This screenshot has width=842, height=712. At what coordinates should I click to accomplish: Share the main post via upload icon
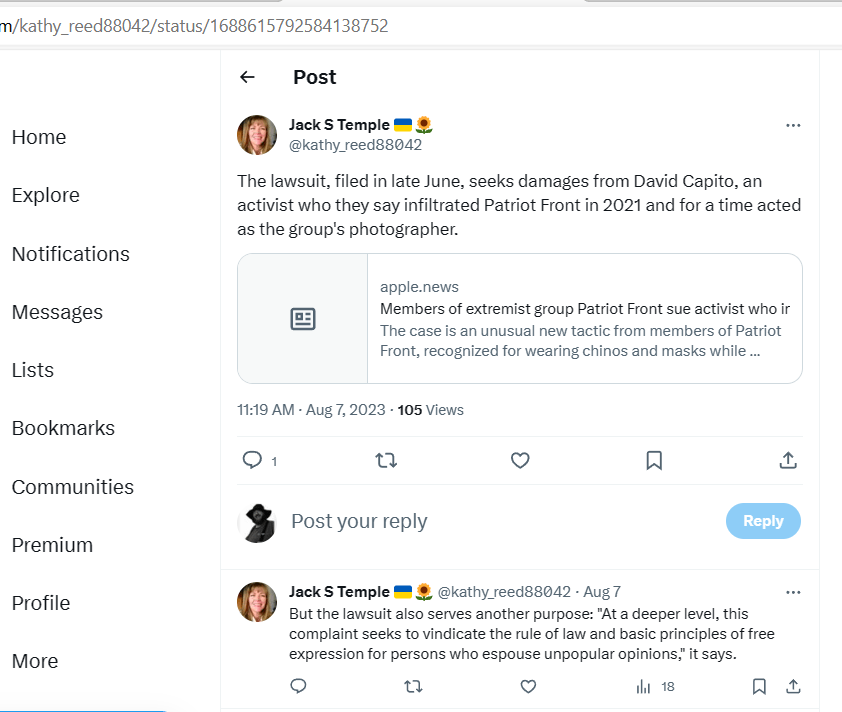pyautogui.click(x=788, y=460)
